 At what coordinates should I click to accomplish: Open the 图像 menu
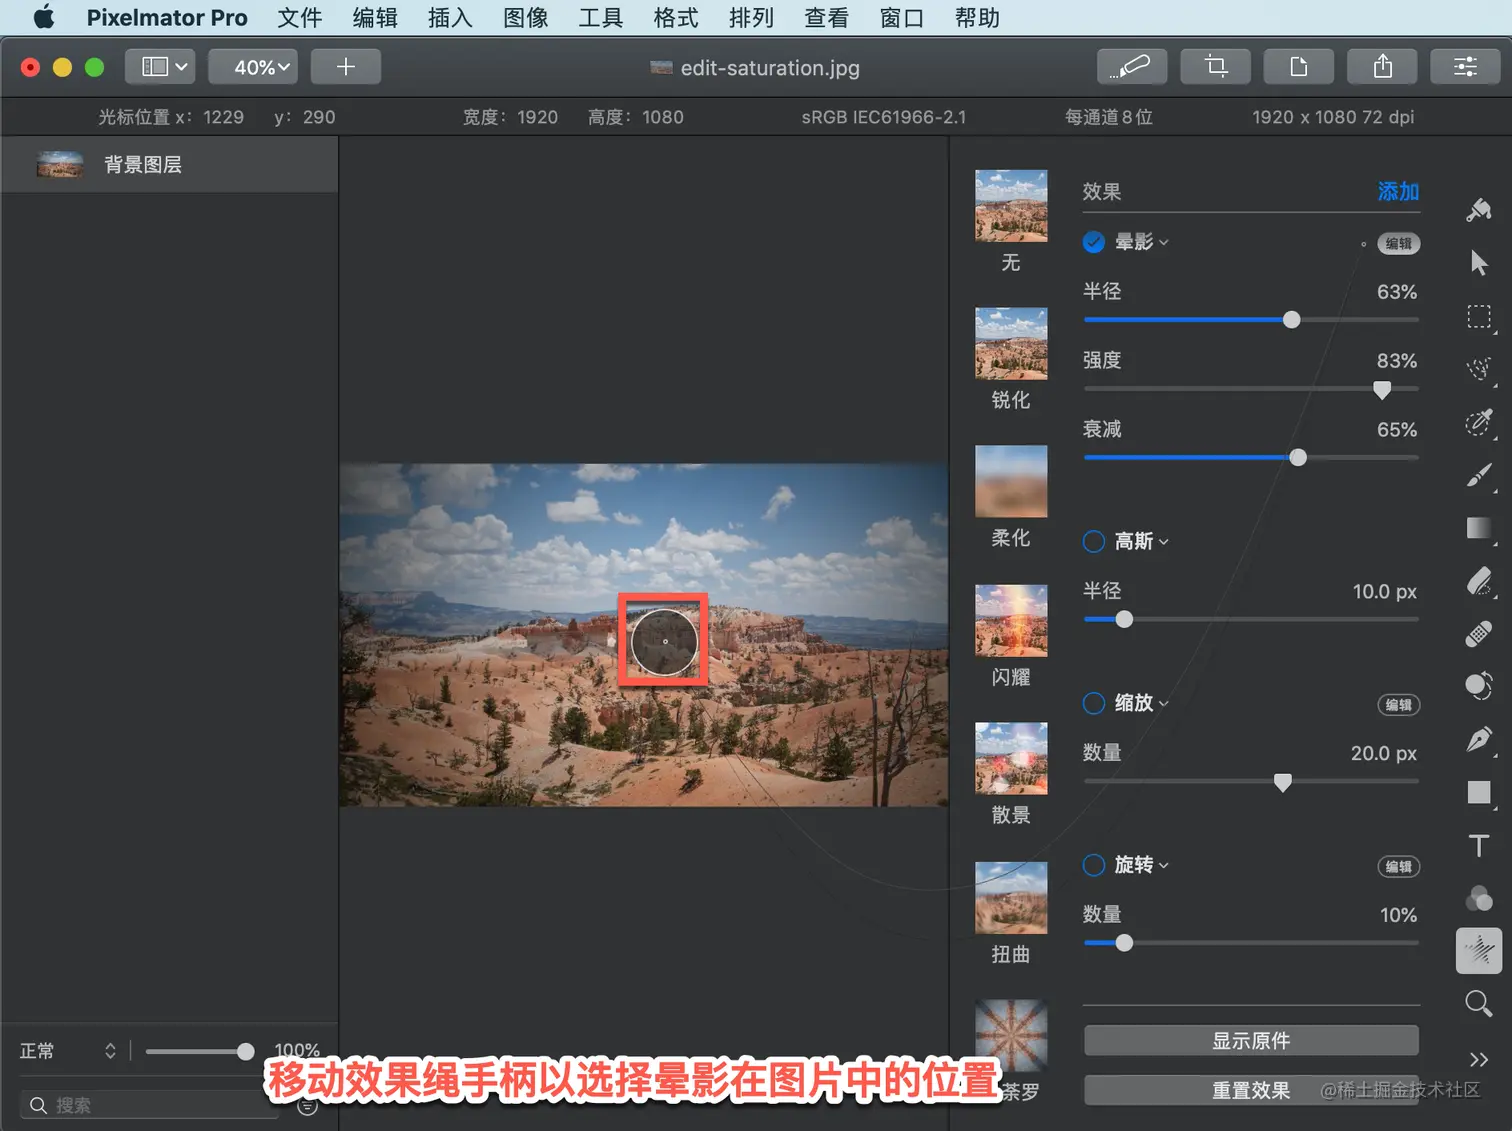(x=526, y=18)
